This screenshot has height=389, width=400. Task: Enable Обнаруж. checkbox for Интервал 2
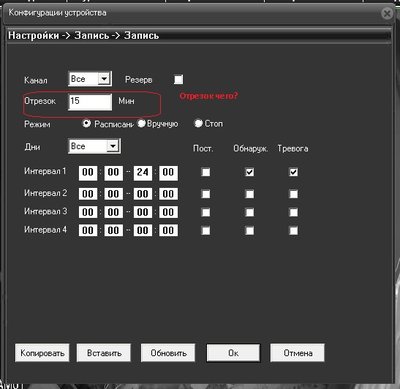point(250,194)
